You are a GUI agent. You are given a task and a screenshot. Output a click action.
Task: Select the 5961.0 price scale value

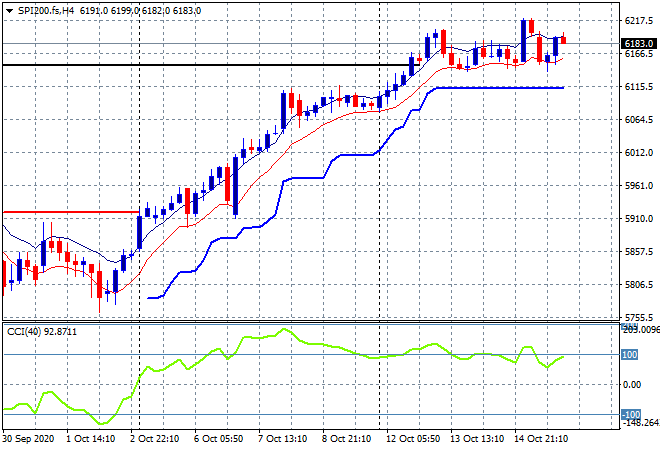pyautogui.click(x=639, y=186)
